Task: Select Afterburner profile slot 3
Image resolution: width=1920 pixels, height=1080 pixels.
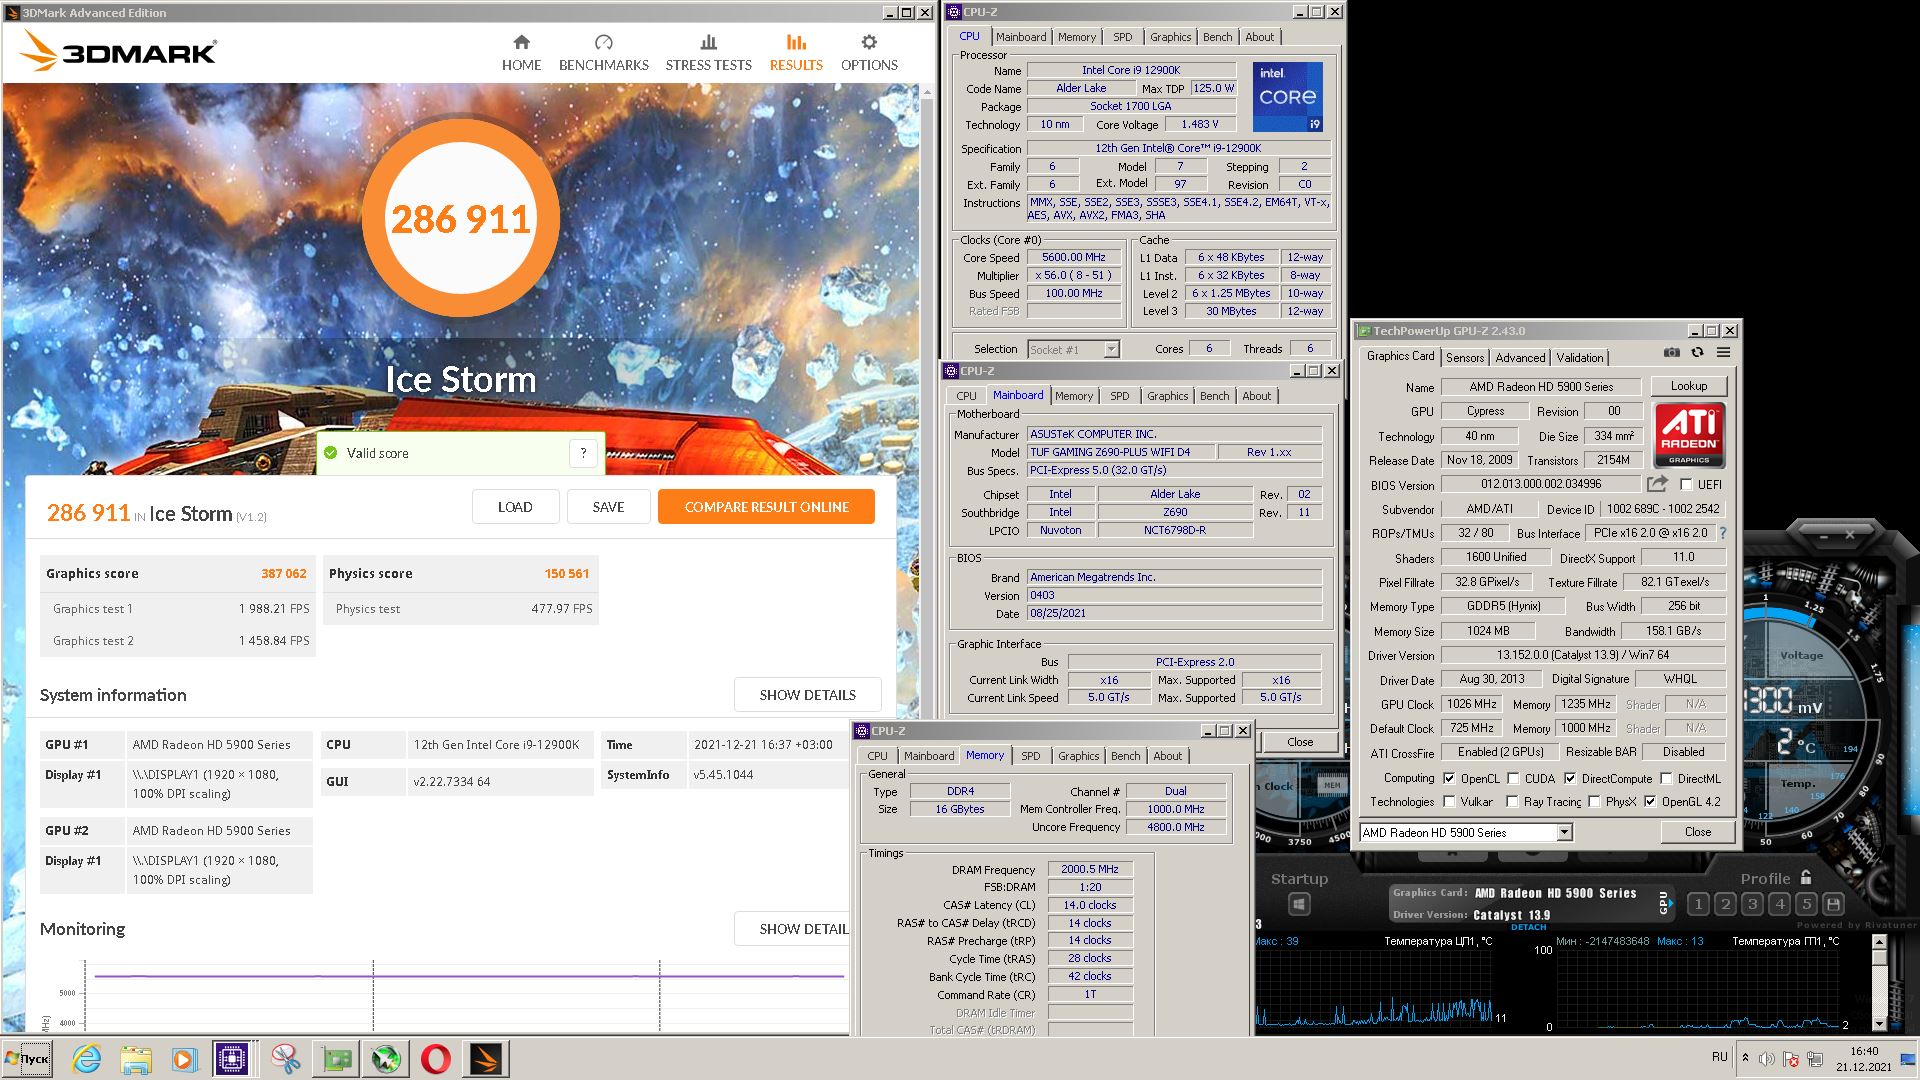Action: click(1752, 904)
